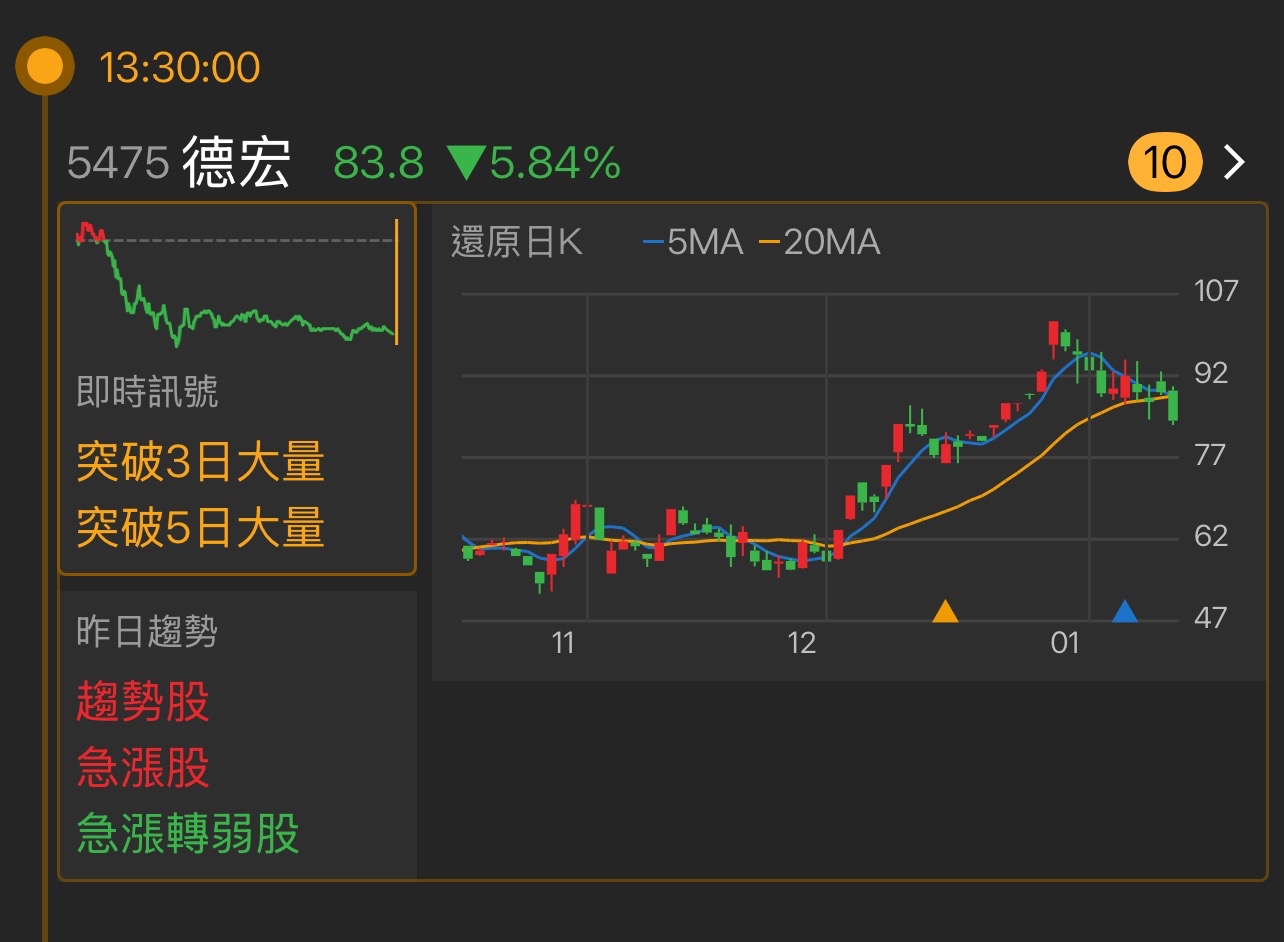1284x942 pixels.
Task: Toggle the 5MA legend line
Action: click(x=694, y=242)
